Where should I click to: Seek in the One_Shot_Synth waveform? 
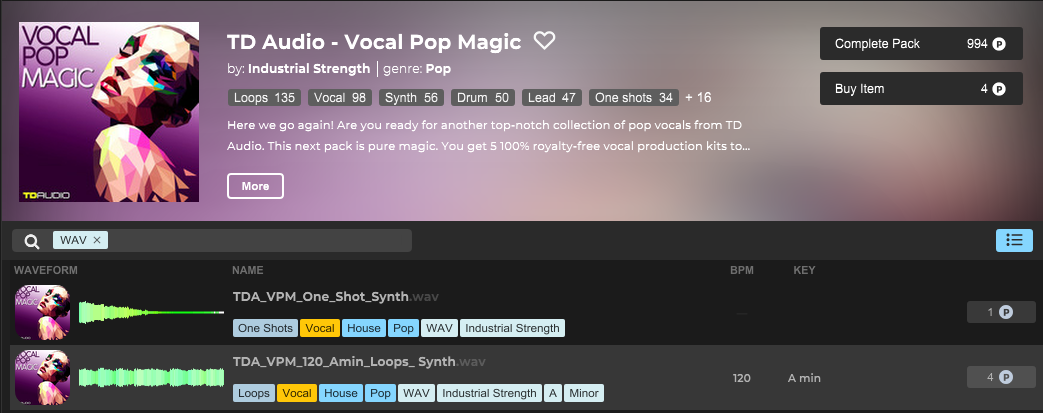pyautogui.click(x=152, y=312)
